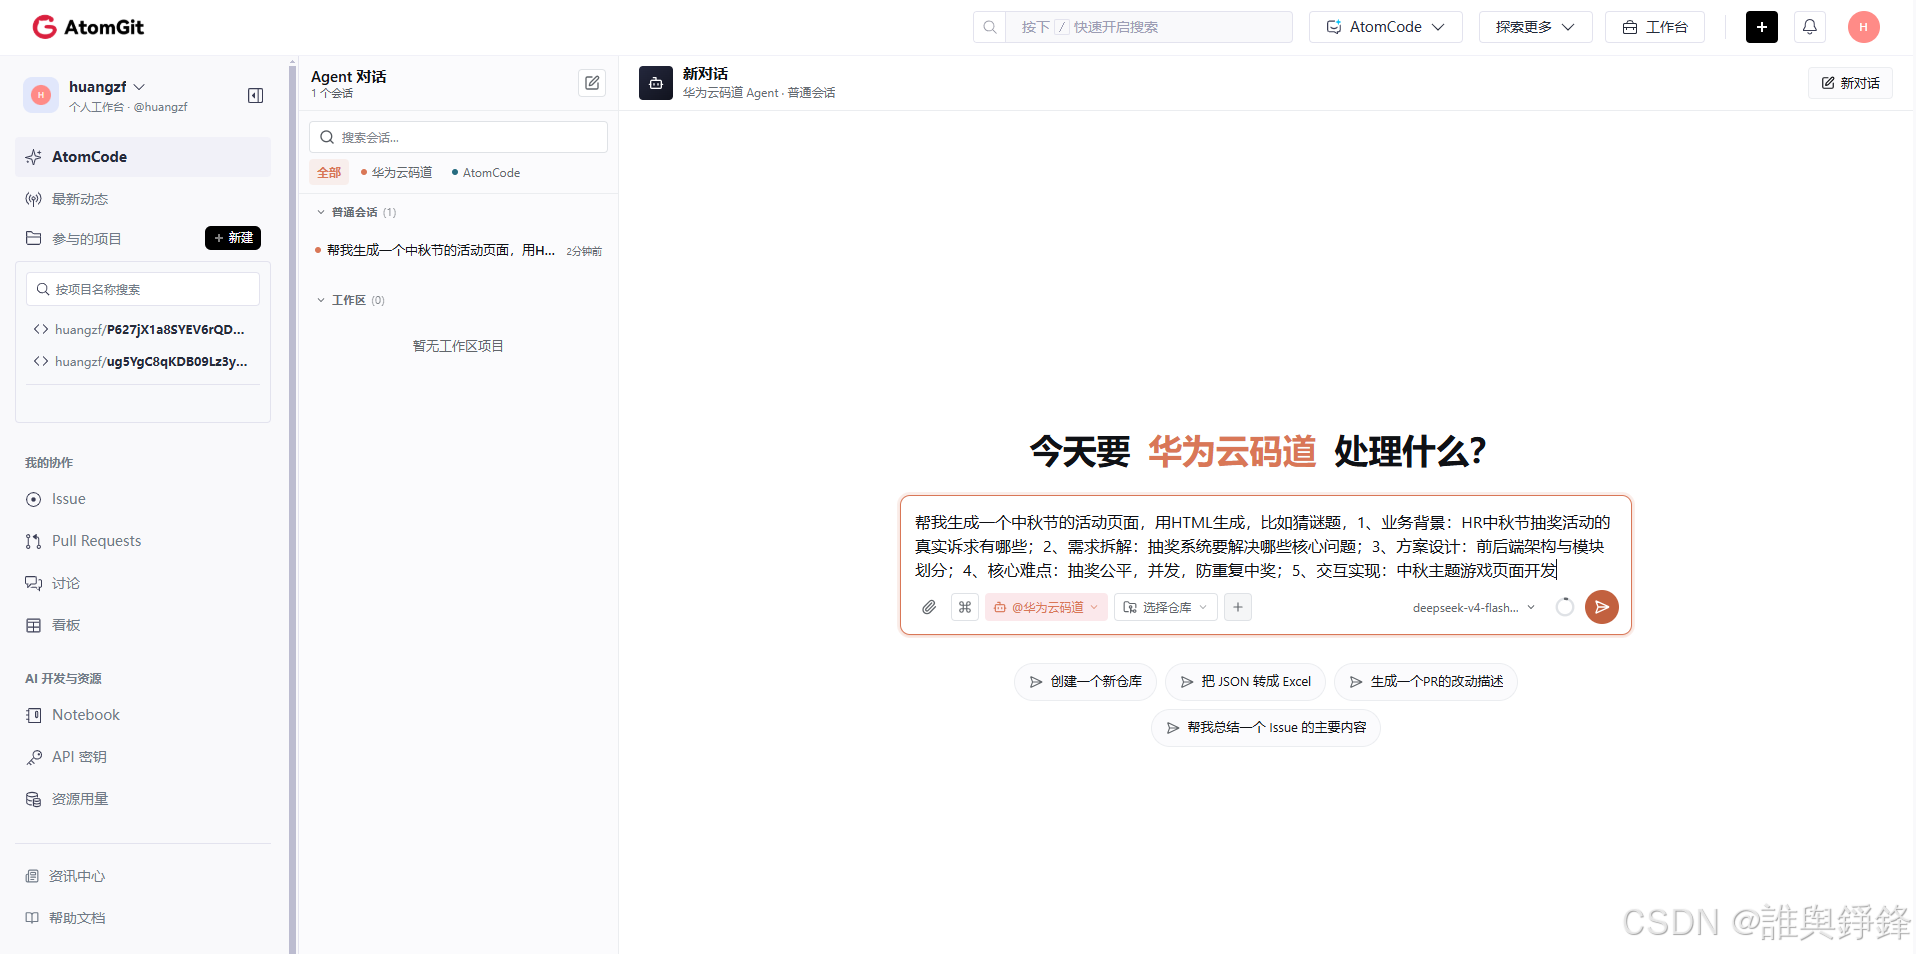Viewport: 1916px width, 954px height.
Task: Send the message with the orange send button
Action: coord(1602,607)
